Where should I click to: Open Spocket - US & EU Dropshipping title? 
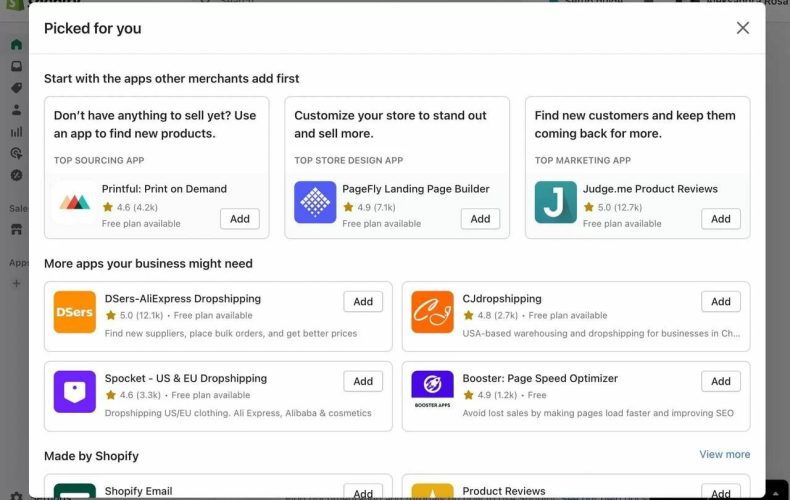point(186,378)
